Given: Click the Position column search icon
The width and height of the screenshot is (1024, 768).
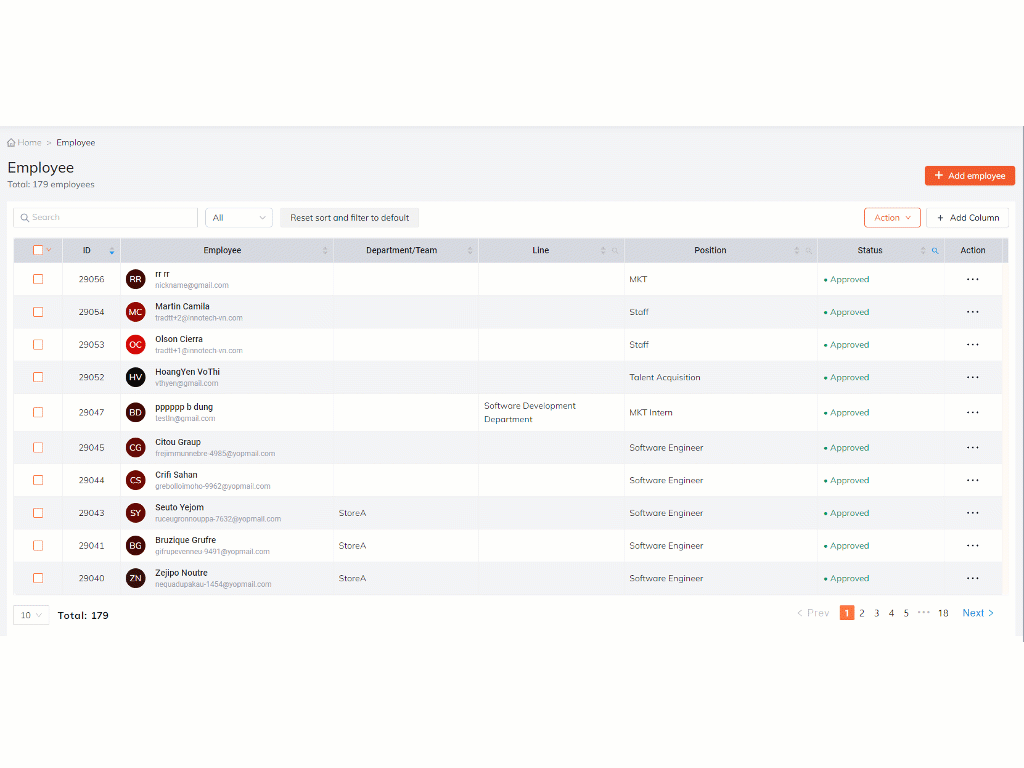Looking at the screenshot, I should [x=808, y=251].
